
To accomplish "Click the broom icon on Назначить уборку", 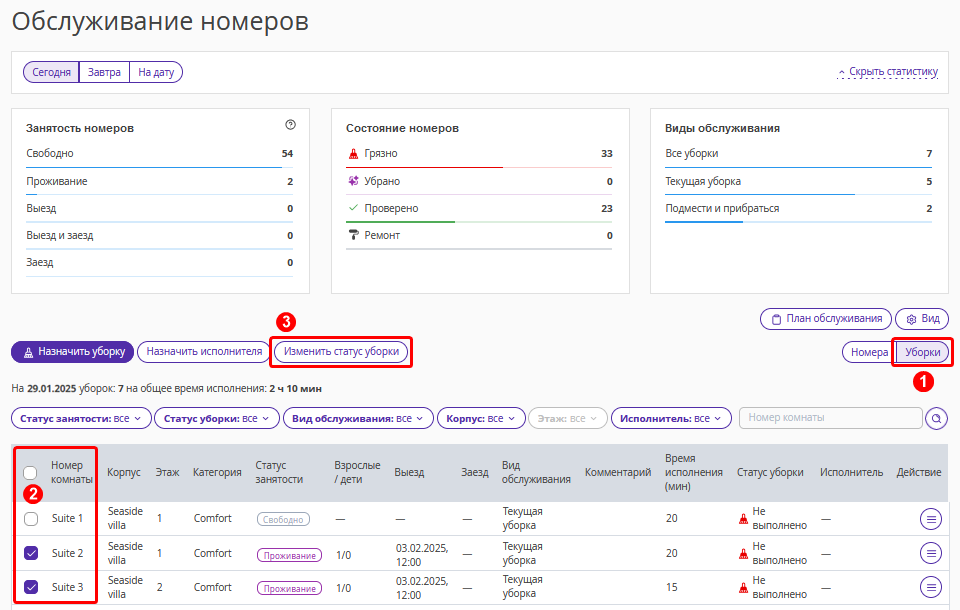I will click(x=28, y=353).
